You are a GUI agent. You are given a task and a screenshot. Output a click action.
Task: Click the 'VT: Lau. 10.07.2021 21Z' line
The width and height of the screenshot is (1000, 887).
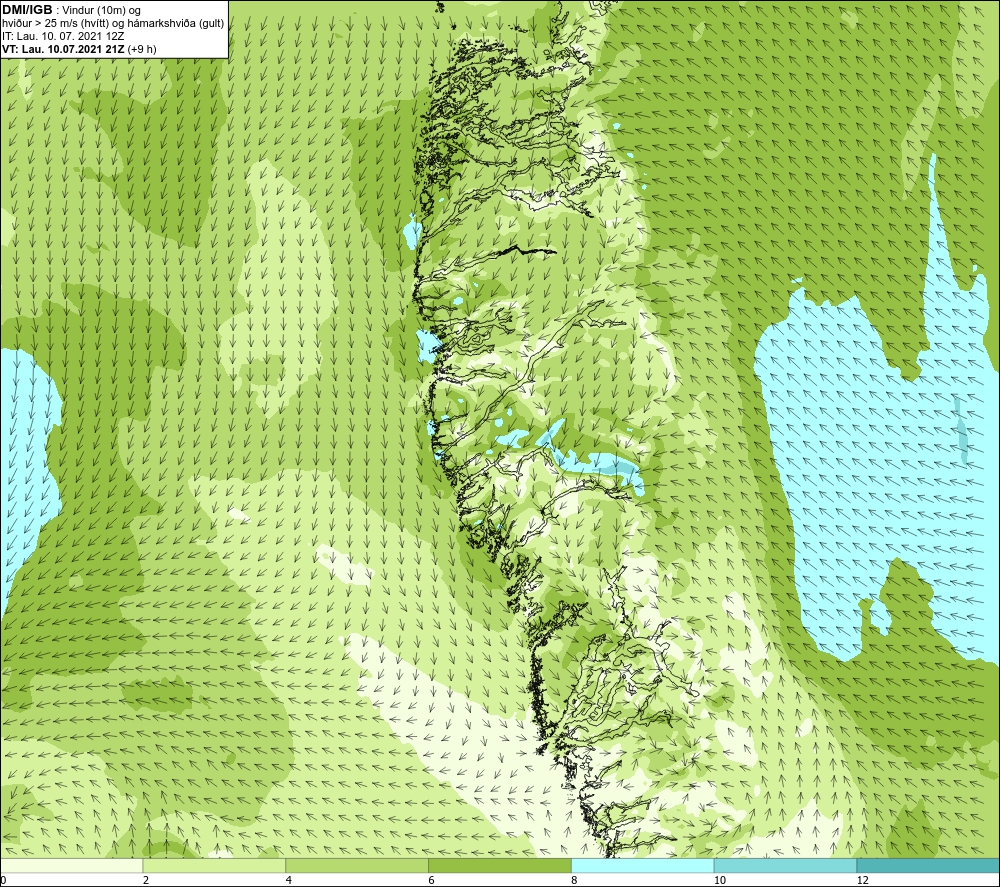[64, 49]
